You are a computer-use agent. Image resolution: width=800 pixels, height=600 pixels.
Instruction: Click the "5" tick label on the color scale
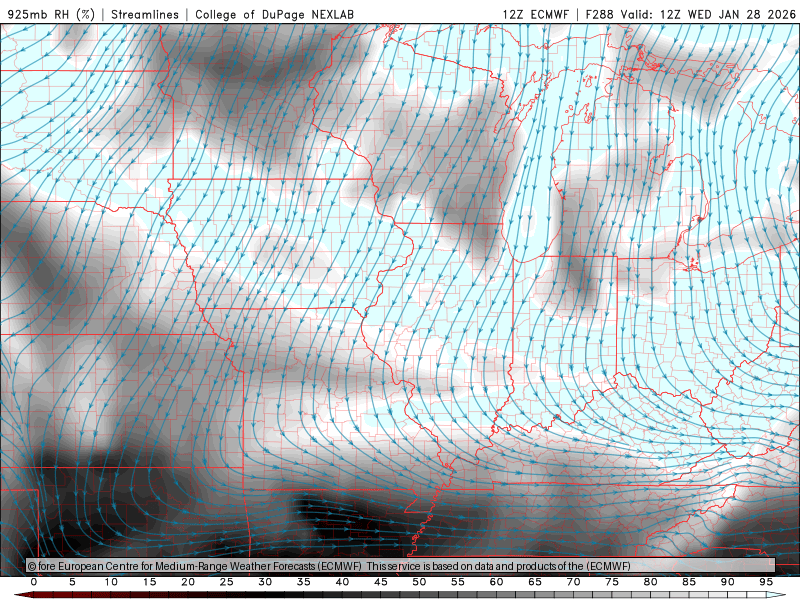point(72,582)
